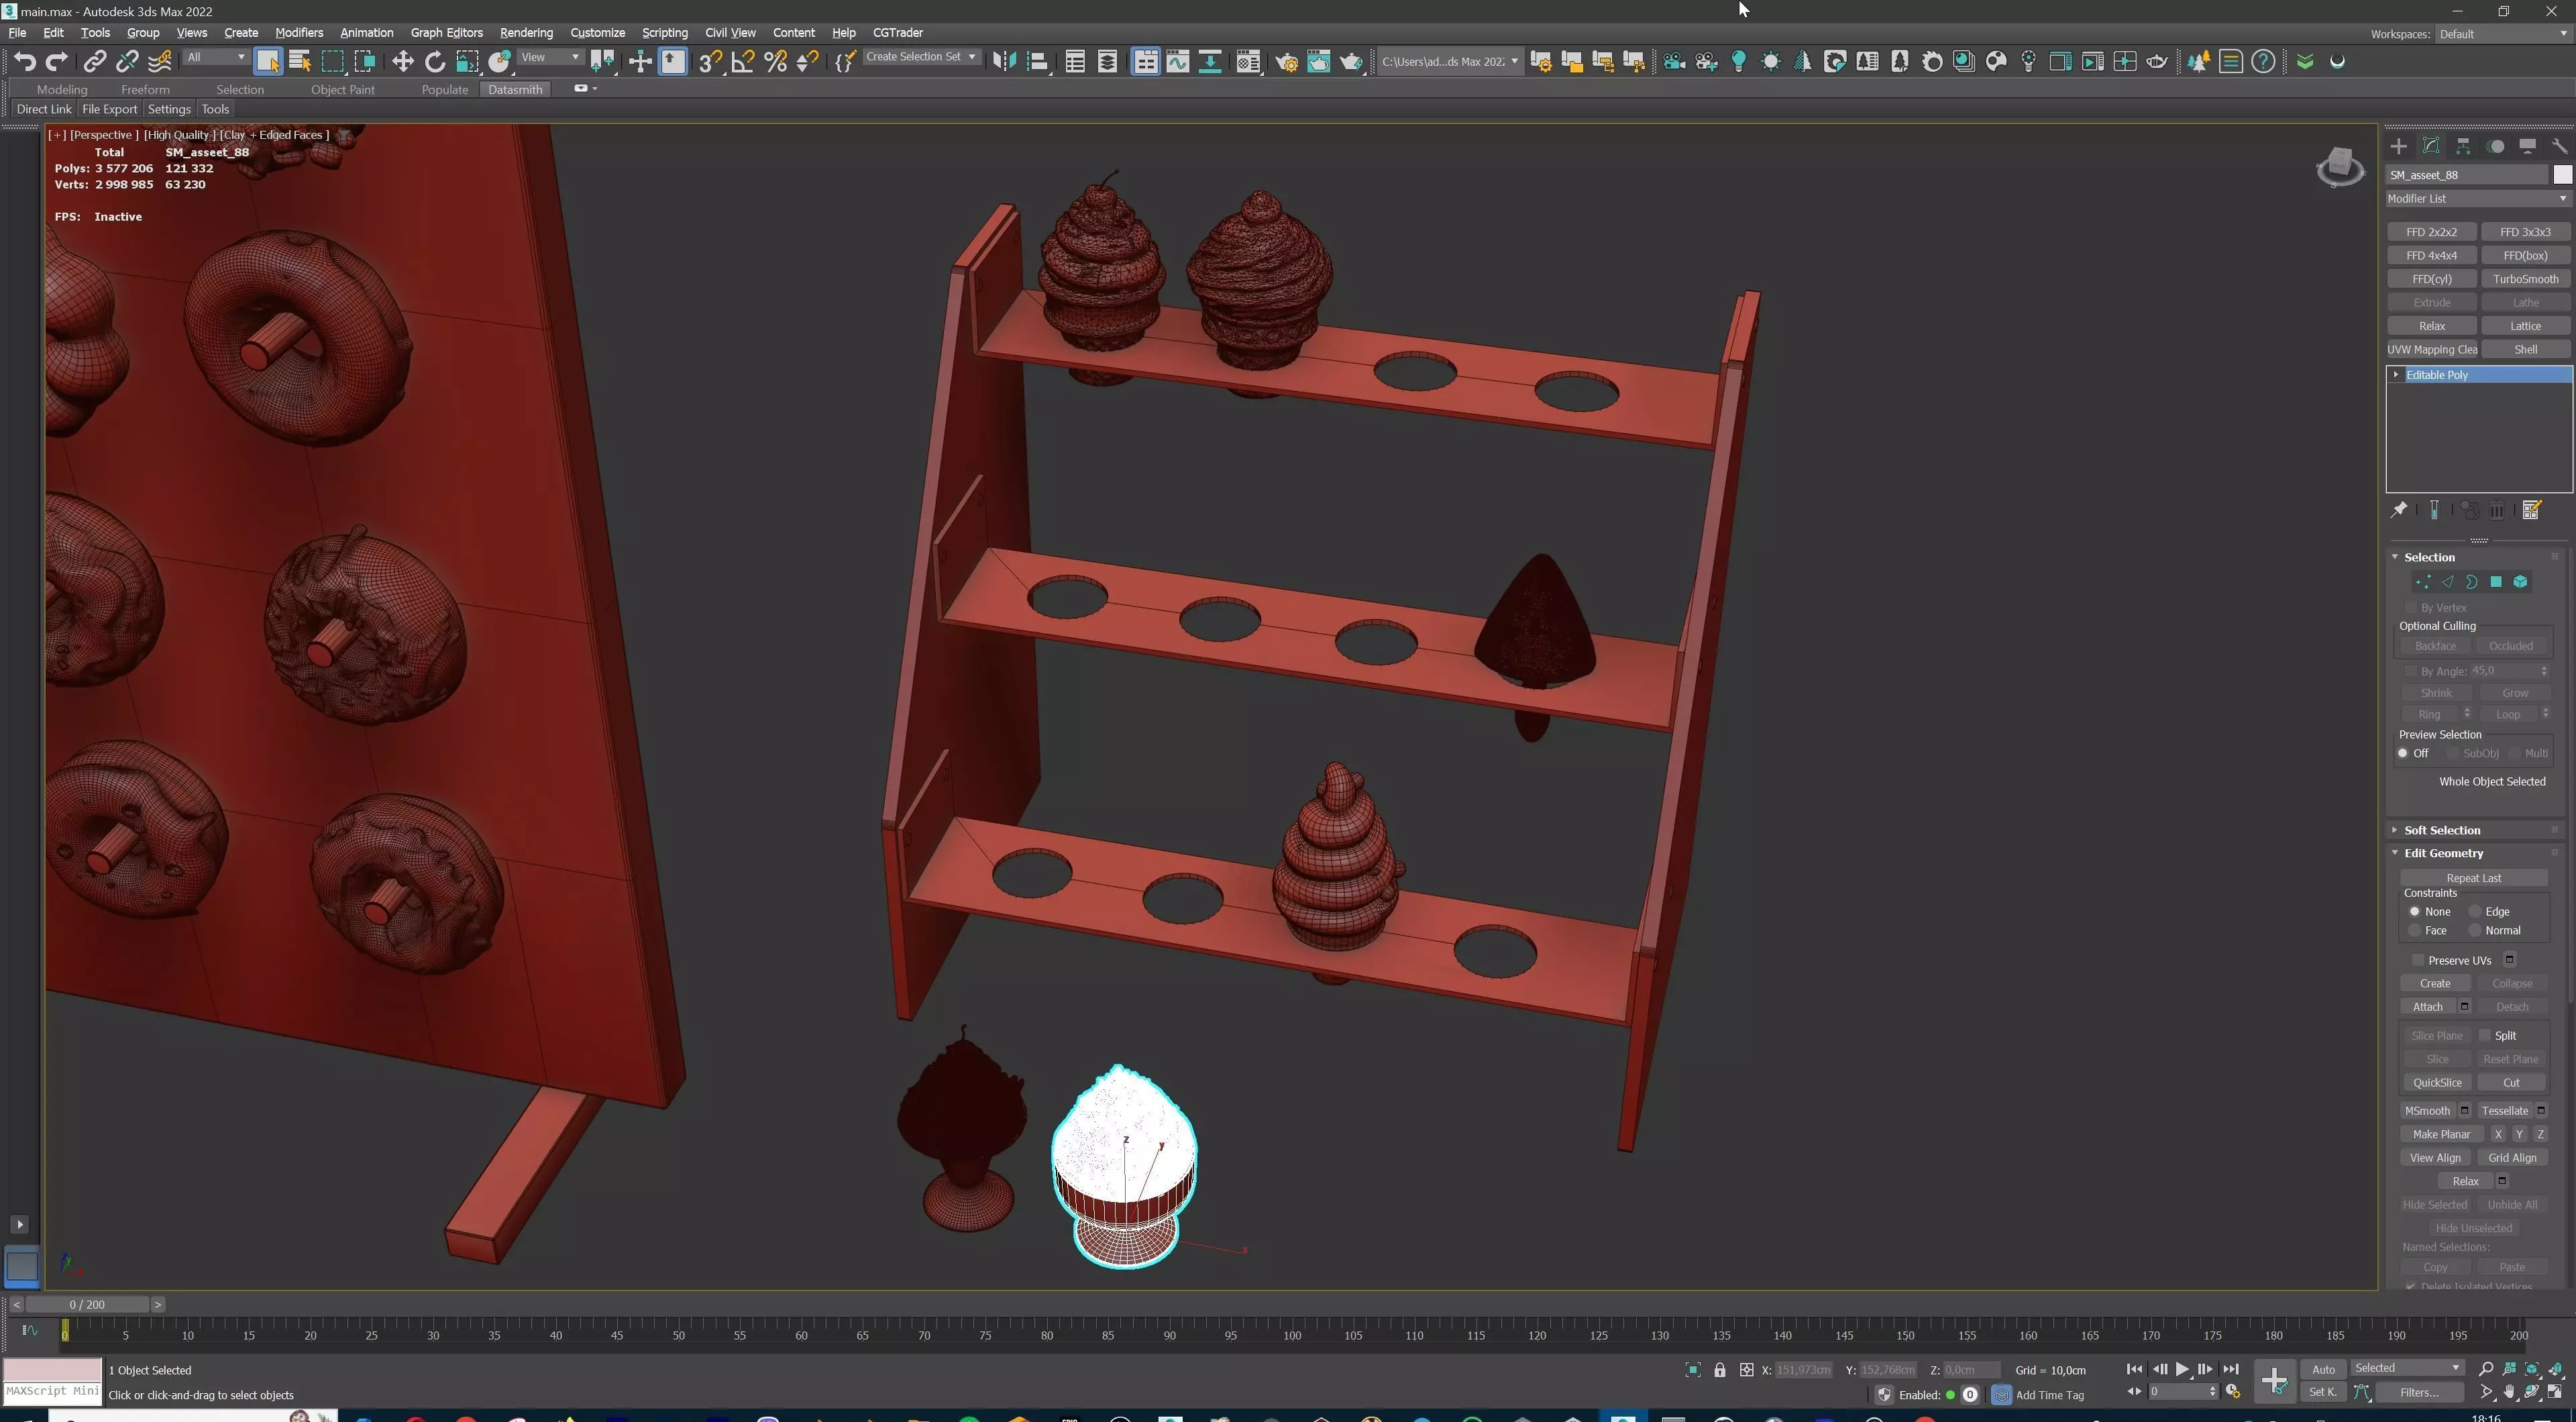Switch to Polygon sub-object level icon
Screen dimensions: 2576x1422
click(x=2496, y=582)
